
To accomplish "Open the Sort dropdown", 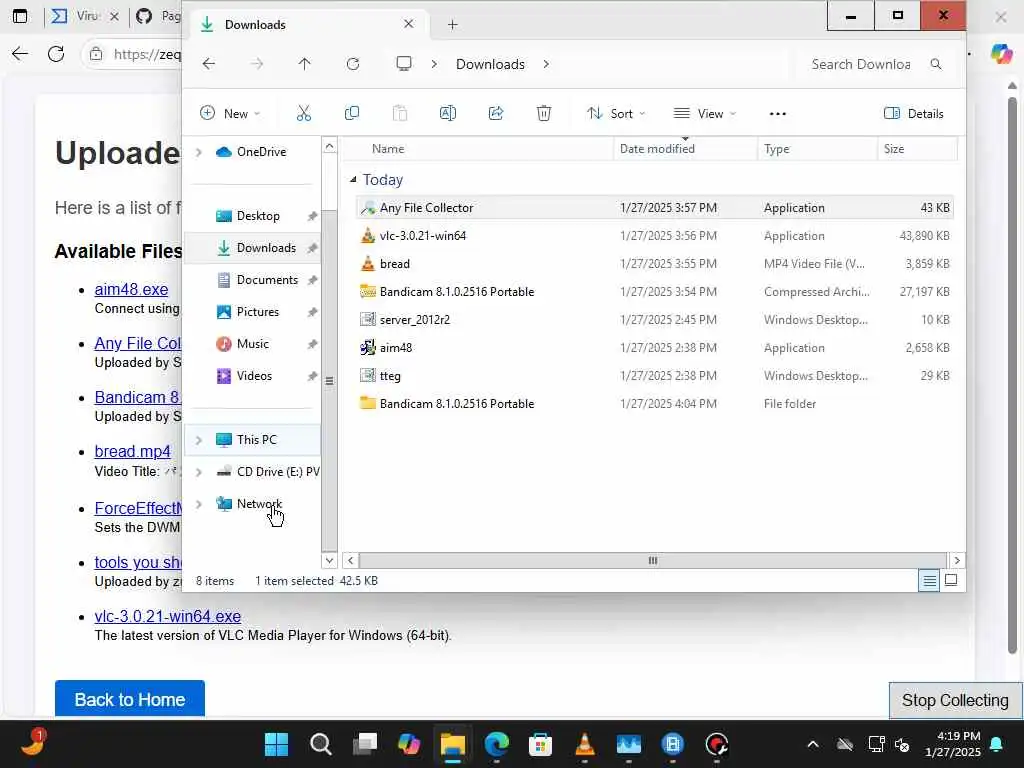I will coord(616,114).
